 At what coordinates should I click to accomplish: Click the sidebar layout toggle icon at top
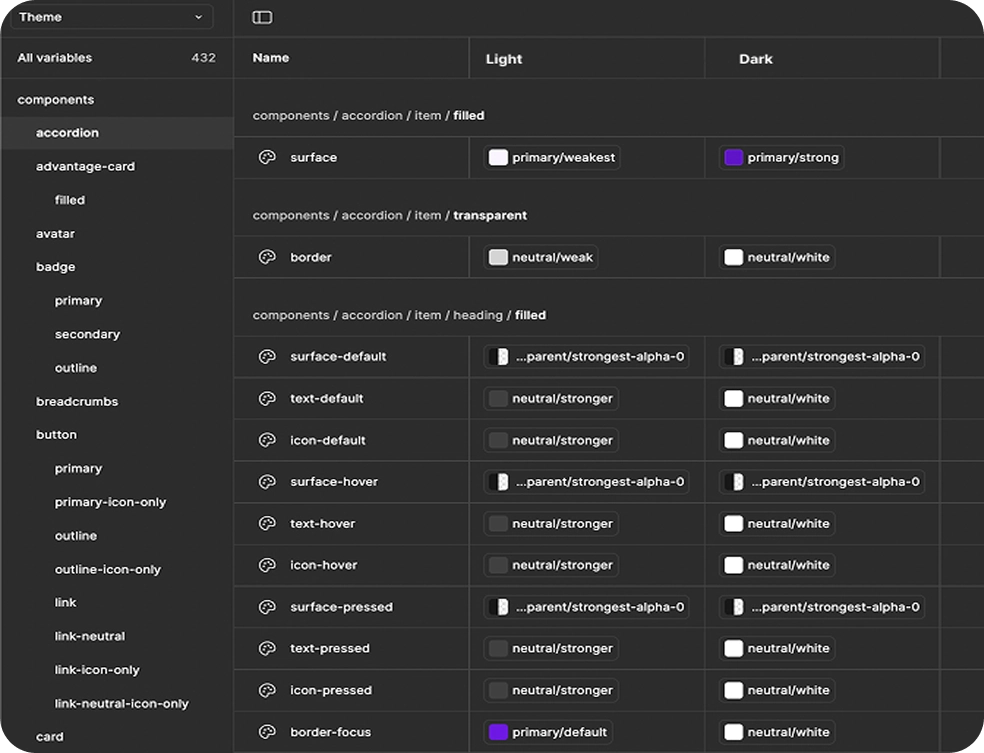point(261,17)
